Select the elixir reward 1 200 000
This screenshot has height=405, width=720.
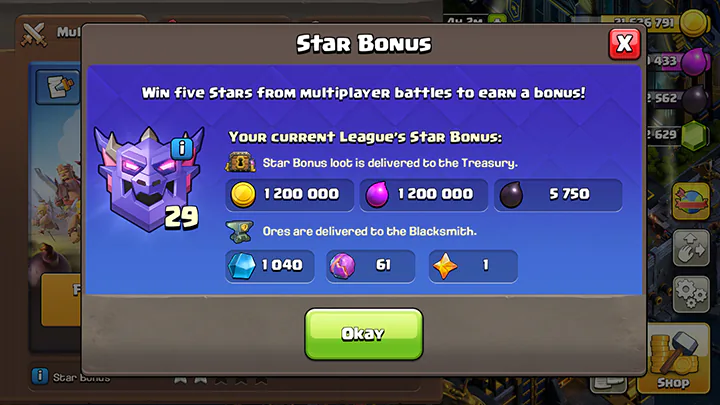[423, 195]
